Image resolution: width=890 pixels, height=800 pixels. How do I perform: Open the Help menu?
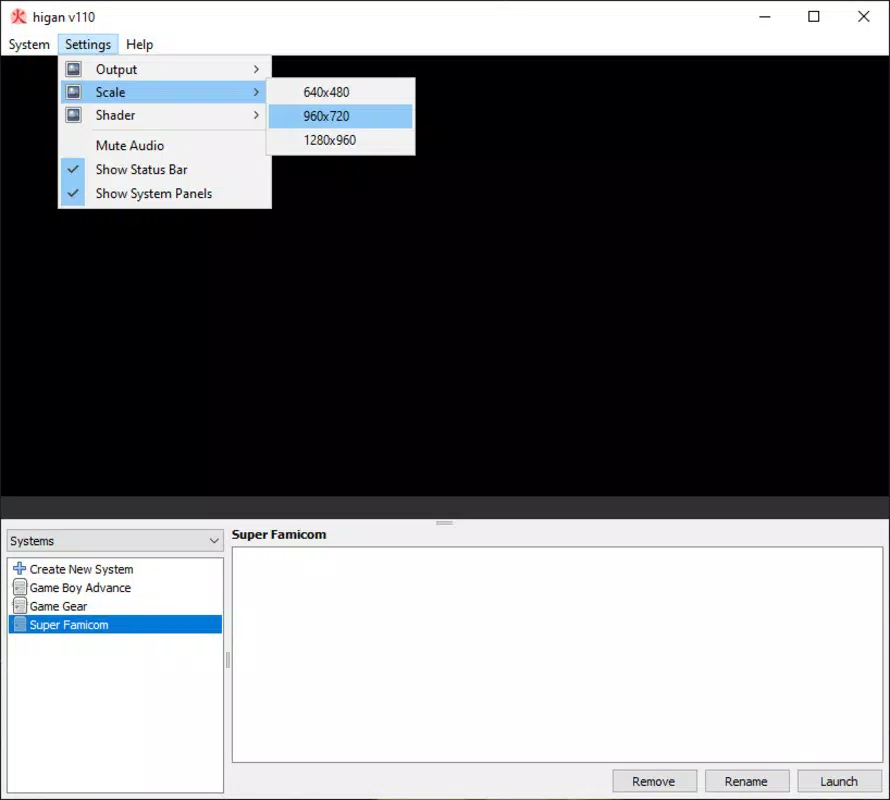click(140, 44)
